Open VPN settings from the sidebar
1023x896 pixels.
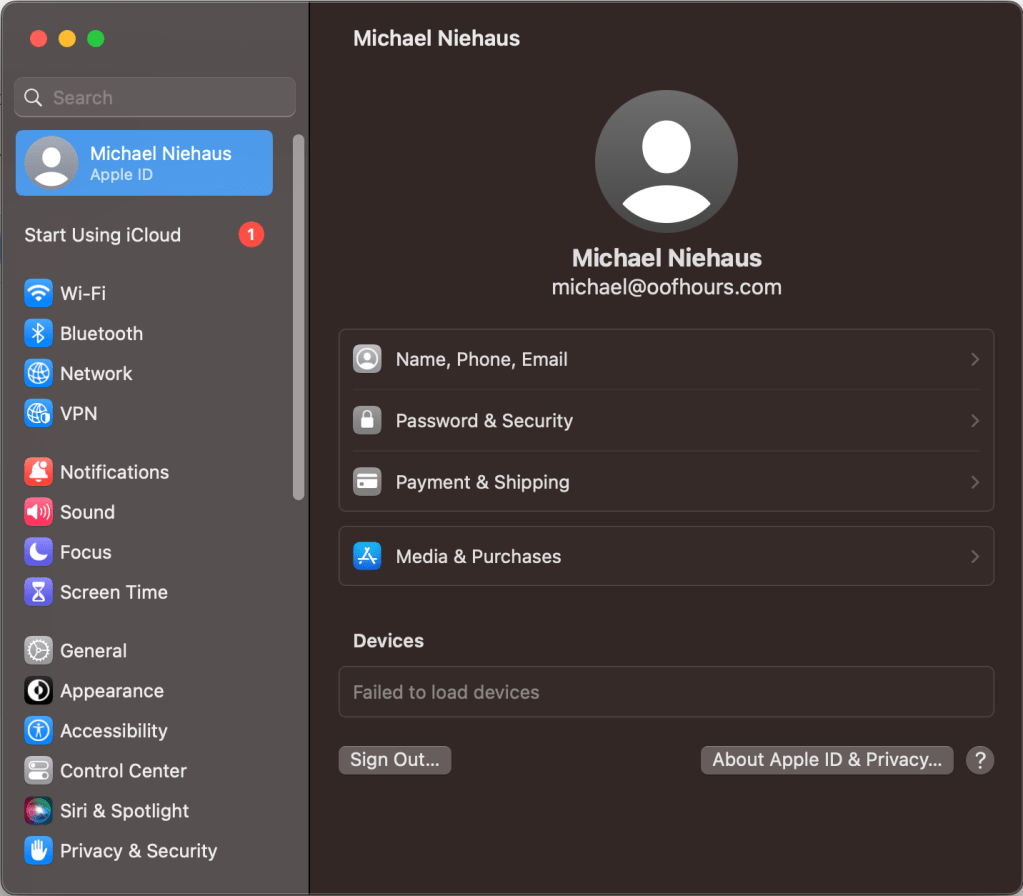click(x=39, y=413)
